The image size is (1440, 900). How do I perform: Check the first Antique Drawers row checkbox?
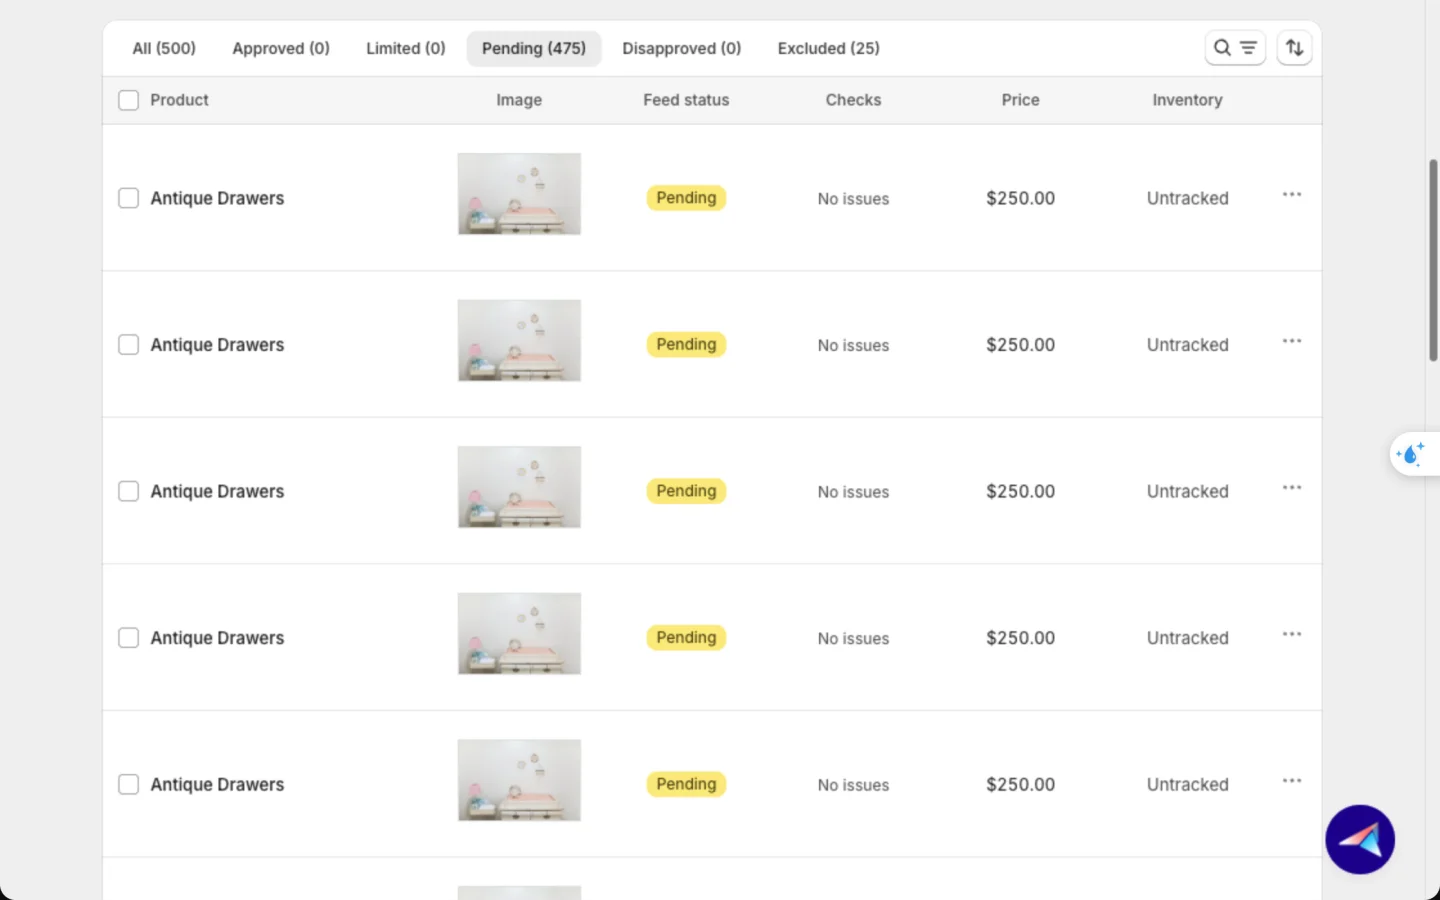click(129, 198)
